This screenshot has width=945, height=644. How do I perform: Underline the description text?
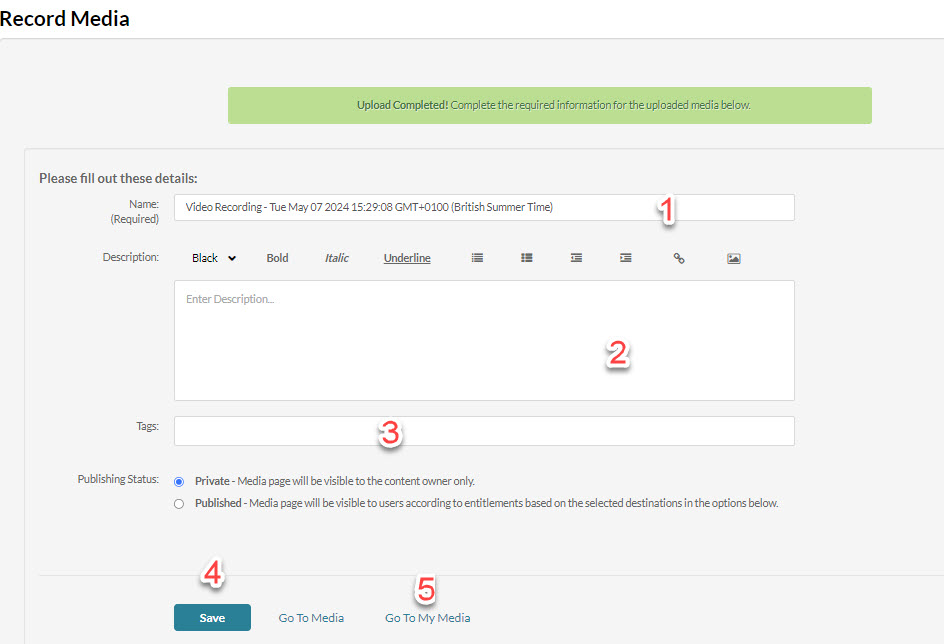click(x=406, y=257)
